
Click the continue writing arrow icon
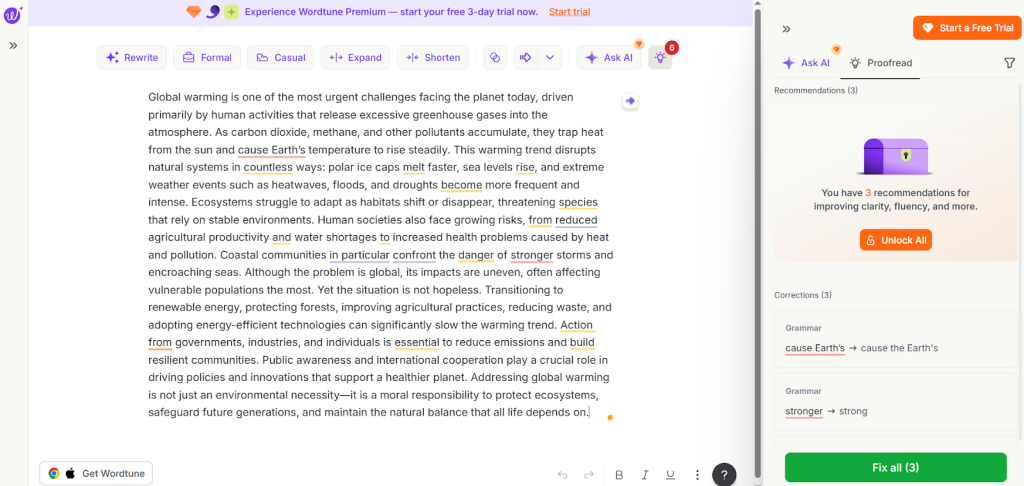tap(526, 57)
